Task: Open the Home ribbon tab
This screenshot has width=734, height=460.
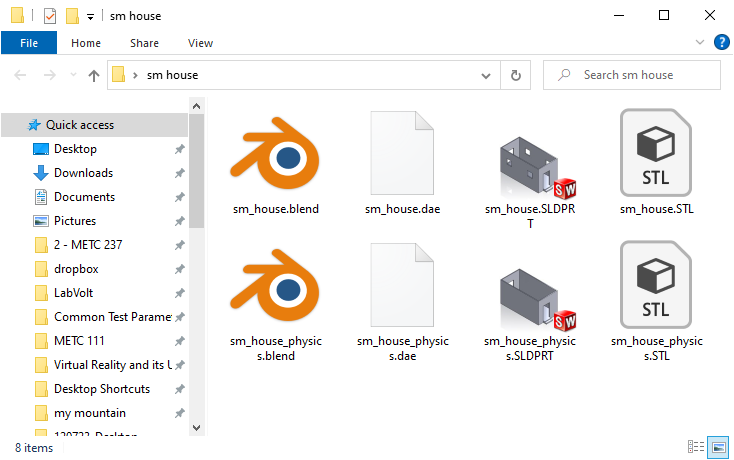Action: click(86, 43)
